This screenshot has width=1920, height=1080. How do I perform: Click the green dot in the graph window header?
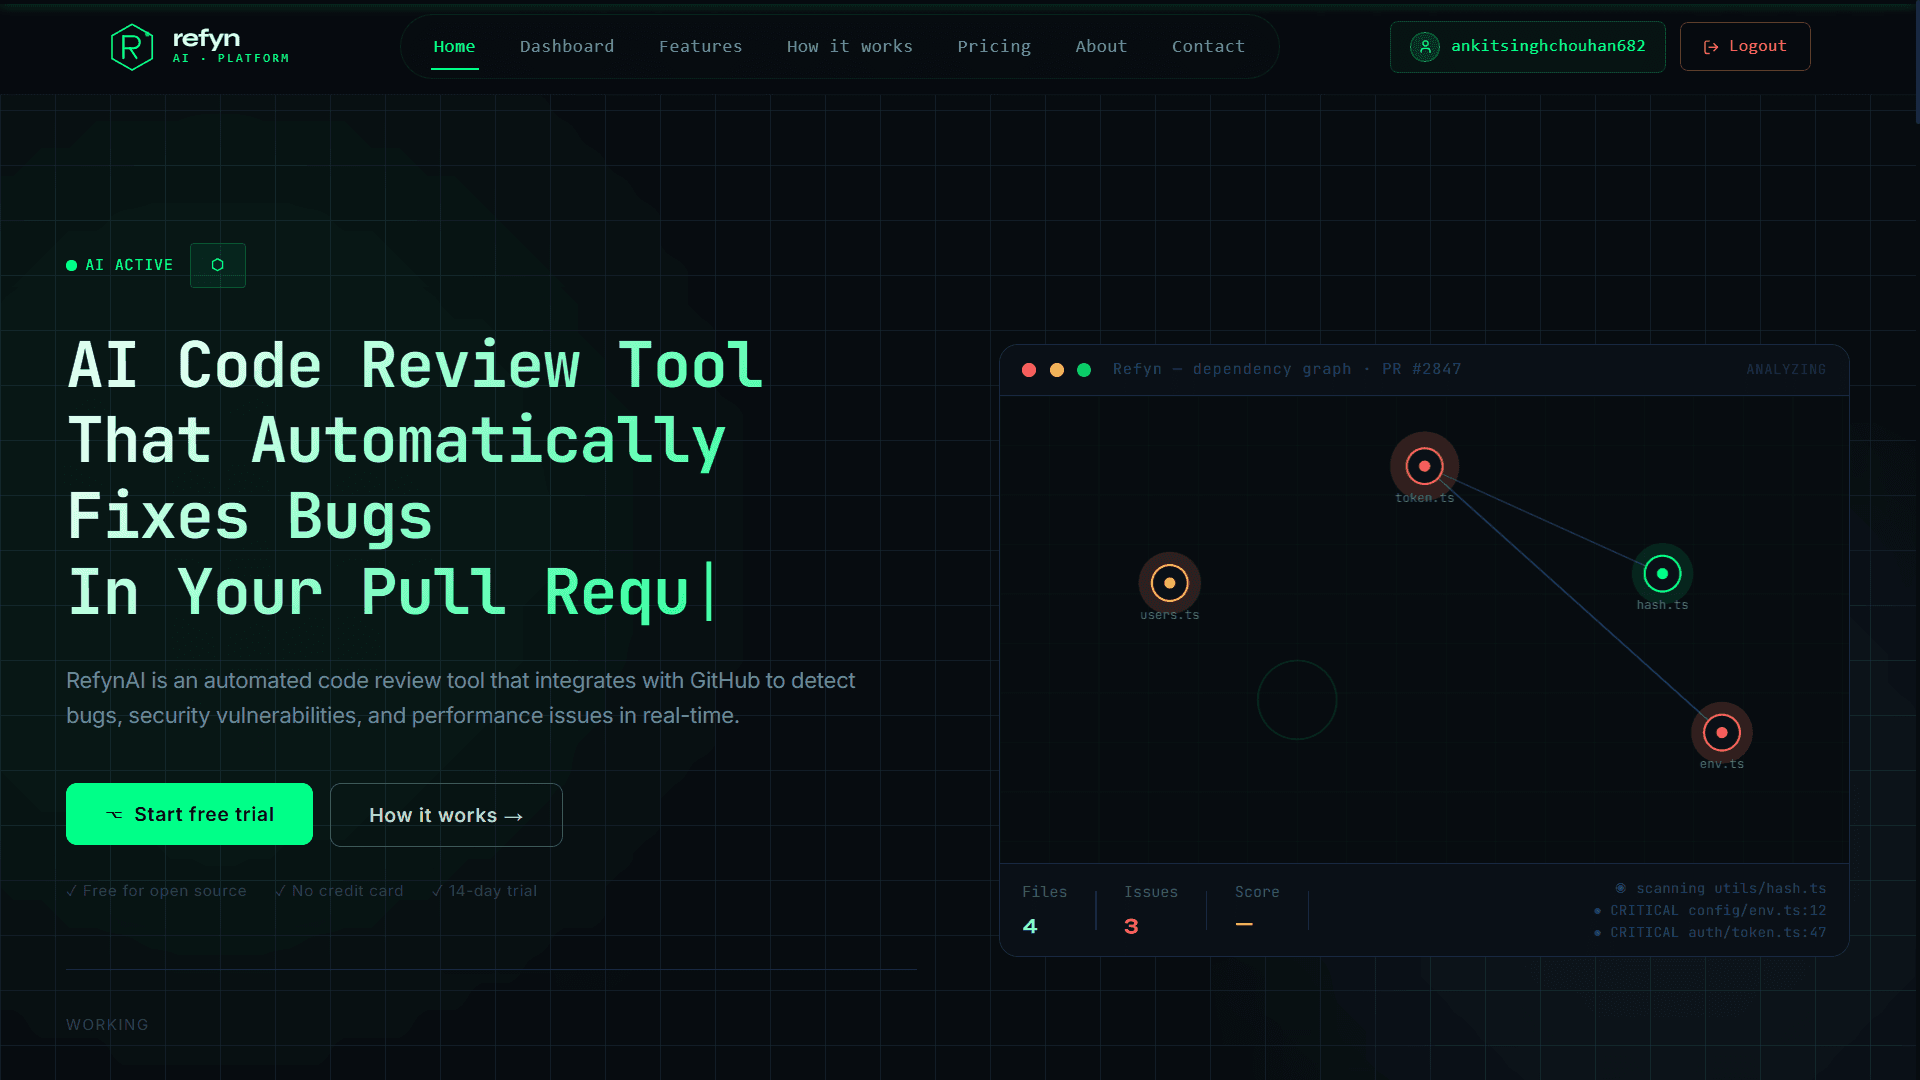(1084, 370)
